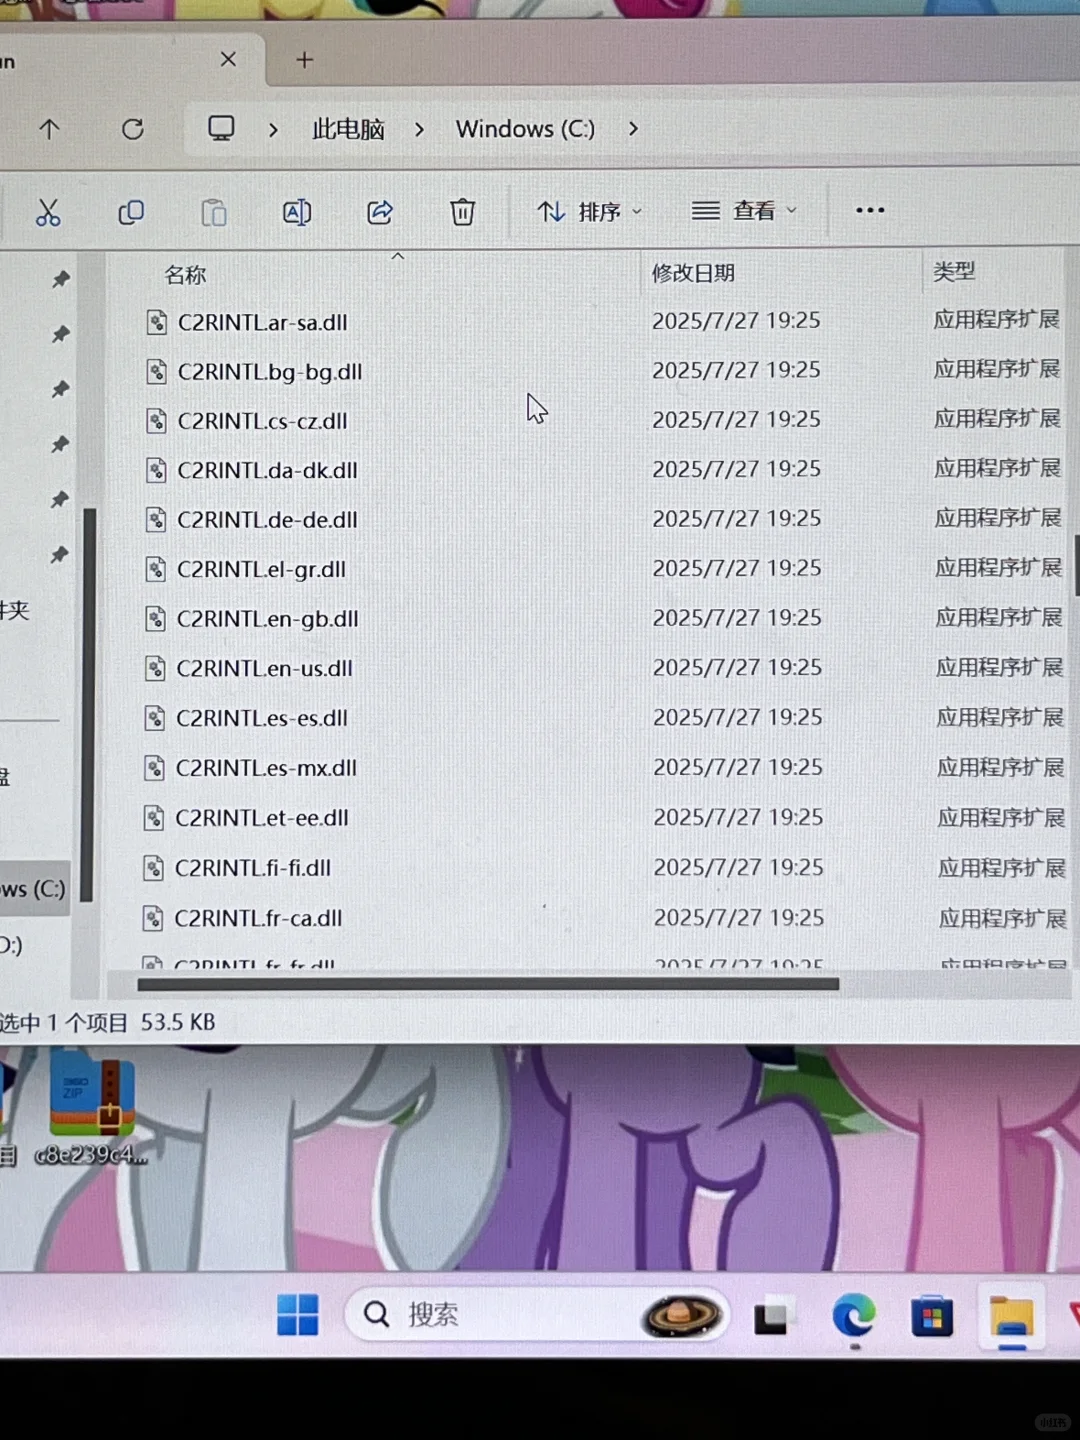
Task: Select file C2RINTL.es-es.dll
Action: [x=262, y=718]
